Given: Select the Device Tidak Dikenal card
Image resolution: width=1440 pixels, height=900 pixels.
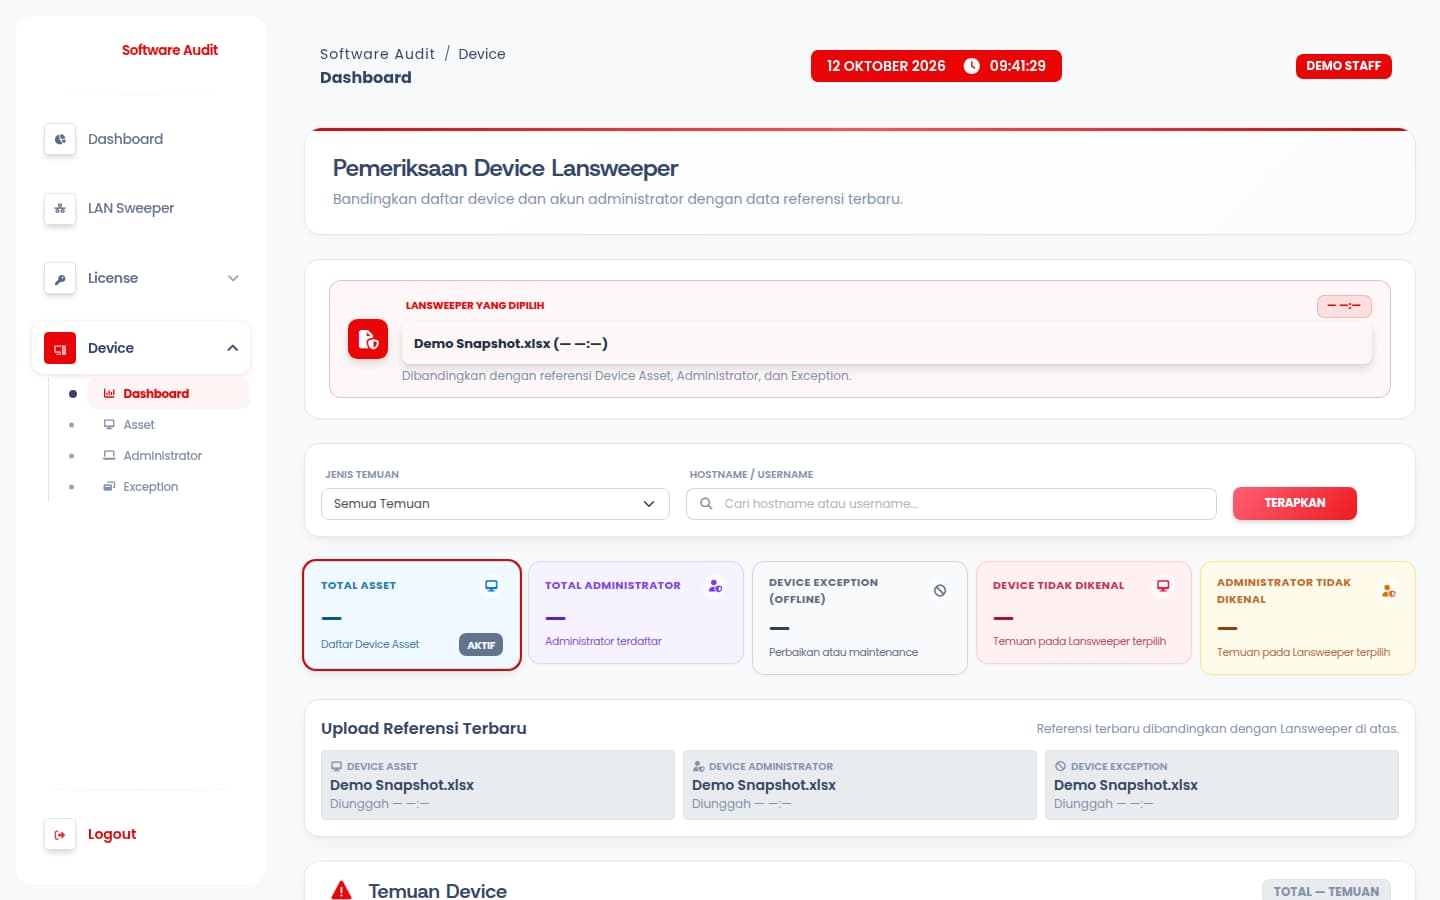Looking at the screenshot, I should (x=1084, y=613).
